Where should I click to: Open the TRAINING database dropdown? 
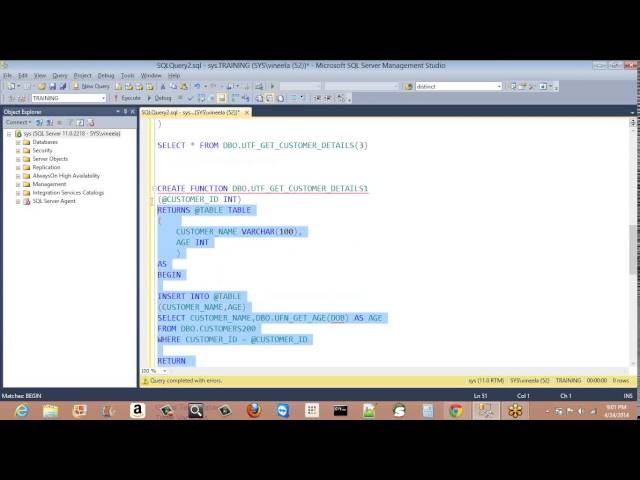pyautogui.click(x=103, y=98)
